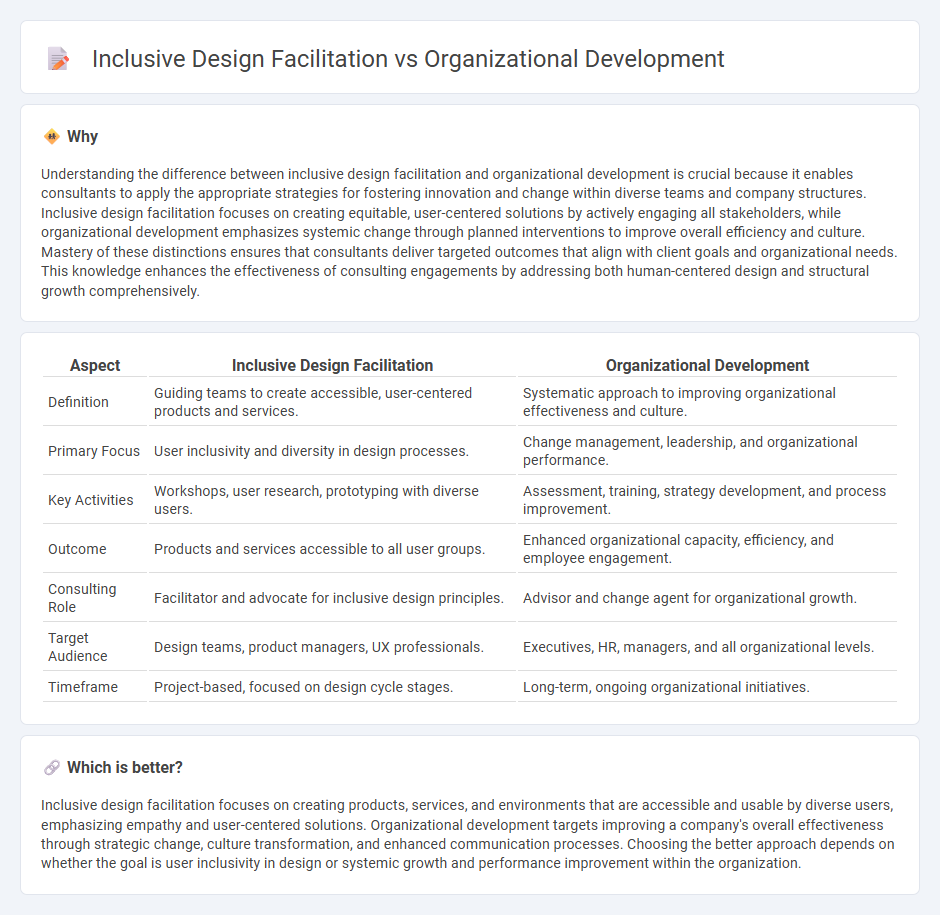Select the Target Audience row label
Image resolution: width=940 pixels, height=915 pixels.
coord(77,647)
